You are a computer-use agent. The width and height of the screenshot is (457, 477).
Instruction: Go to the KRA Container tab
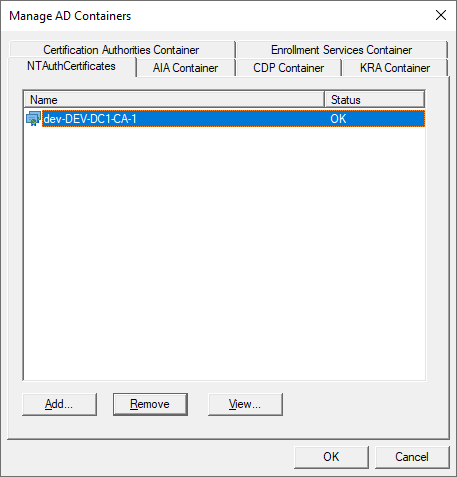pyautogui.click(x=395, y=68)
